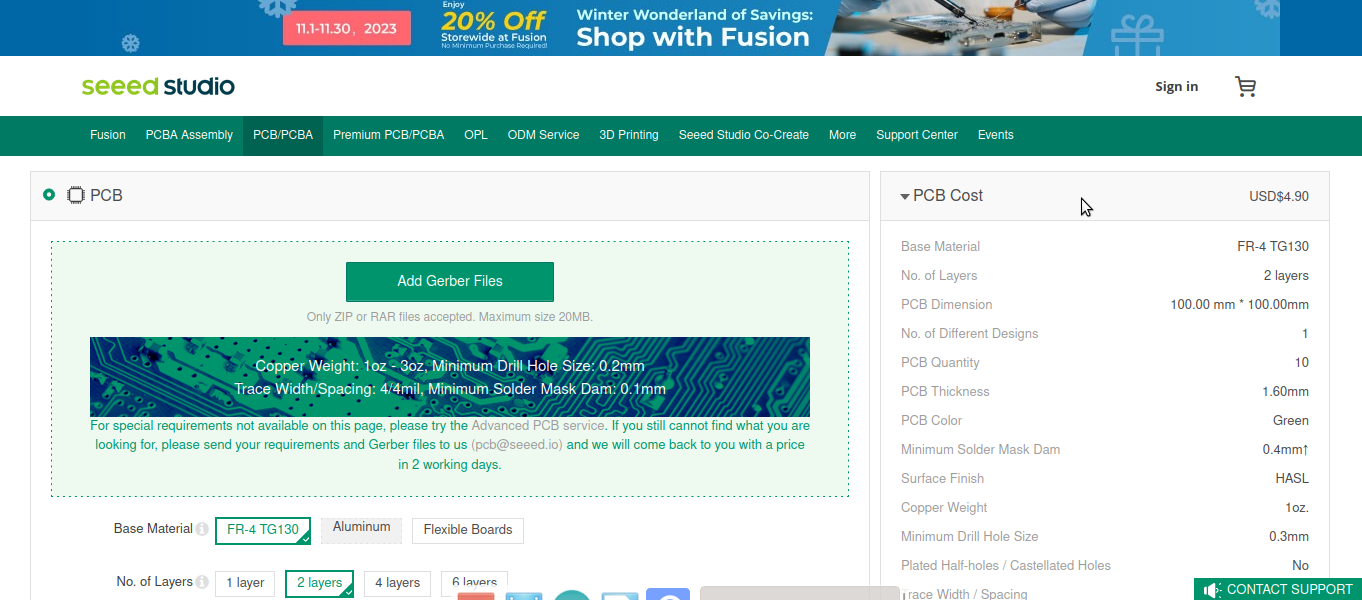Choose Aluminum base material

tap(361, 527)
